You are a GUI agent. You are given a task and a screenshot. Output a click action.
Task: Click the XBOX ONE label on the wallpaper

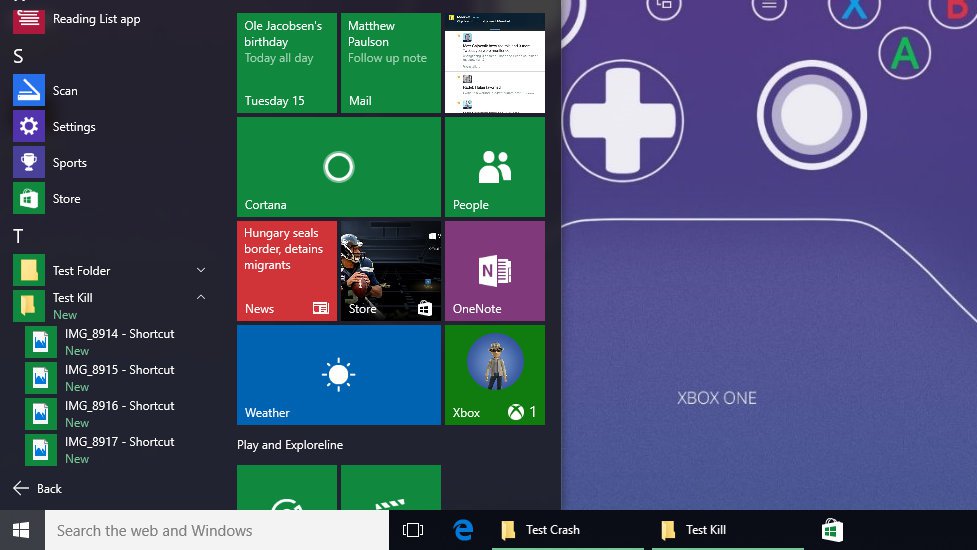(717, 398)
